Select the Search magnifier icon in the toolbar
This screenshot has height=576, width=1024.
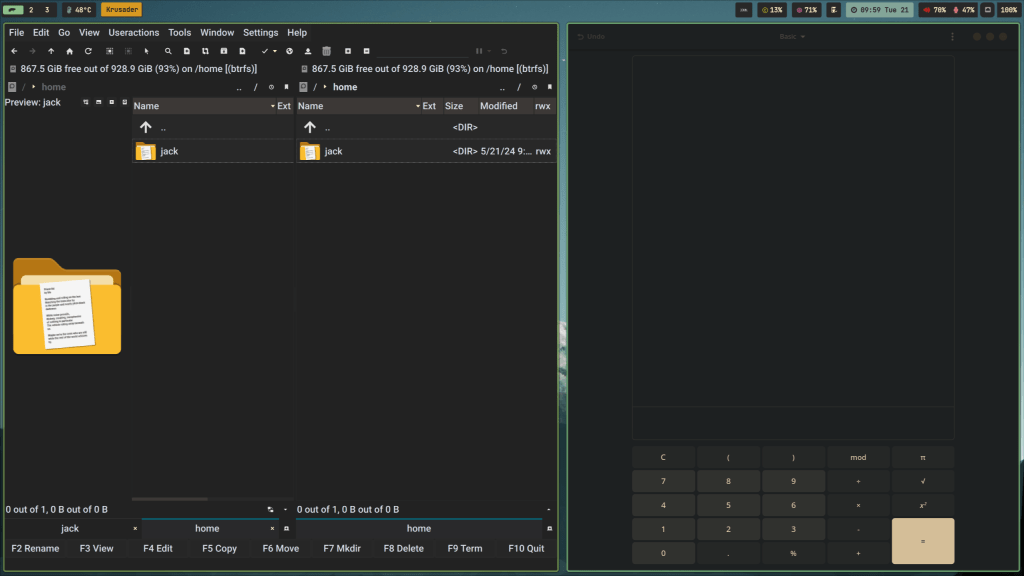[x=168, y=51]
